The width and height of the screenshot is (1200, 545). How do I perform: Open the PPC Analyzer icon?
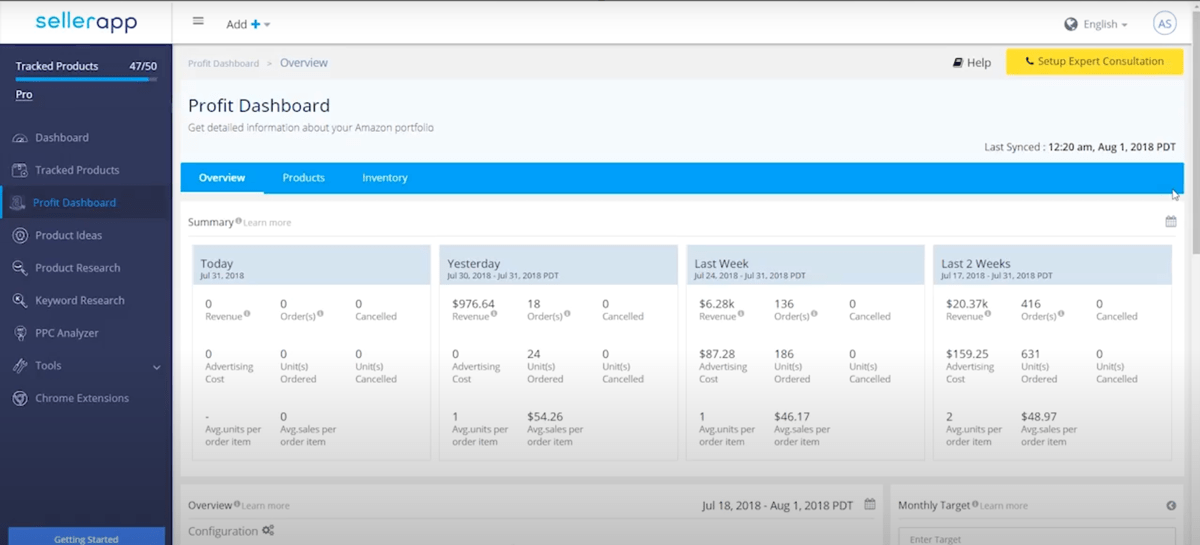coord(20,333)
